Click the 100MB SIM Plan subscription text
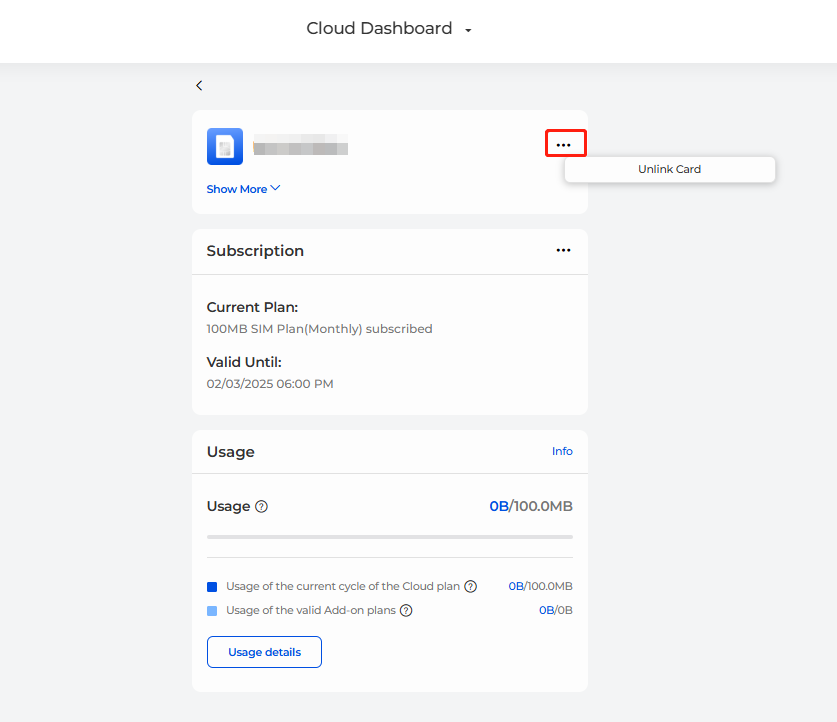This screenshot has height=722, width=837. point(319,329)
